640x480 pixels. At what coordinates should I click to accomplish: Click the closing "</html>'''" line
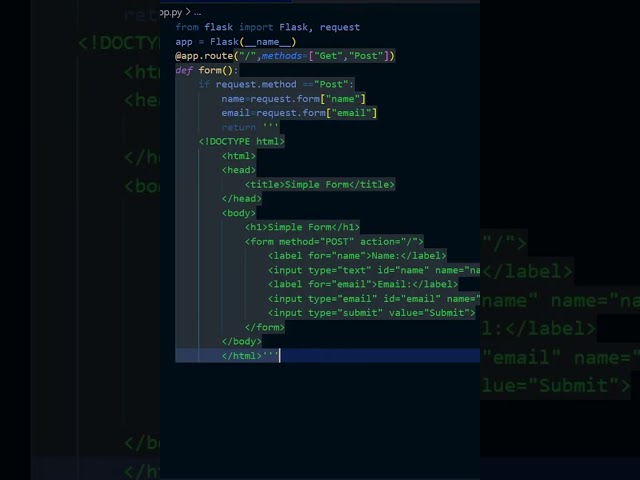click(x=250, y=356)
